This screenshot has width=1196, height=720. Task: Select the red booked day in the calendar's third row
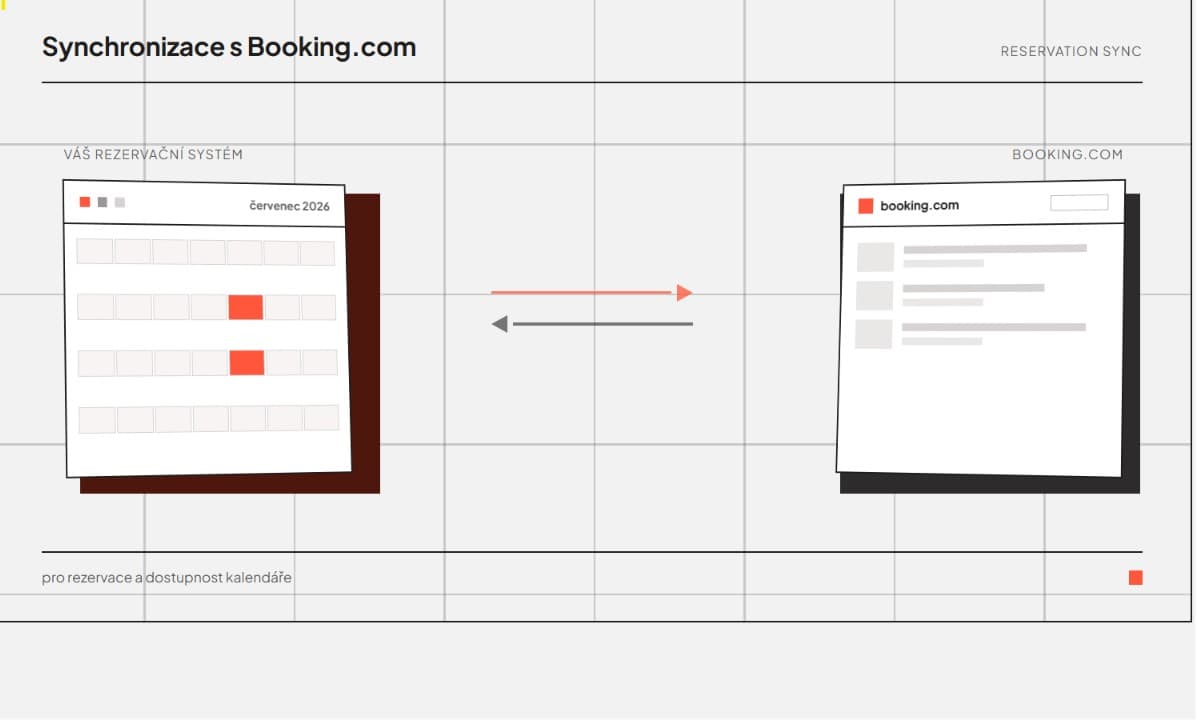[247, 362]
